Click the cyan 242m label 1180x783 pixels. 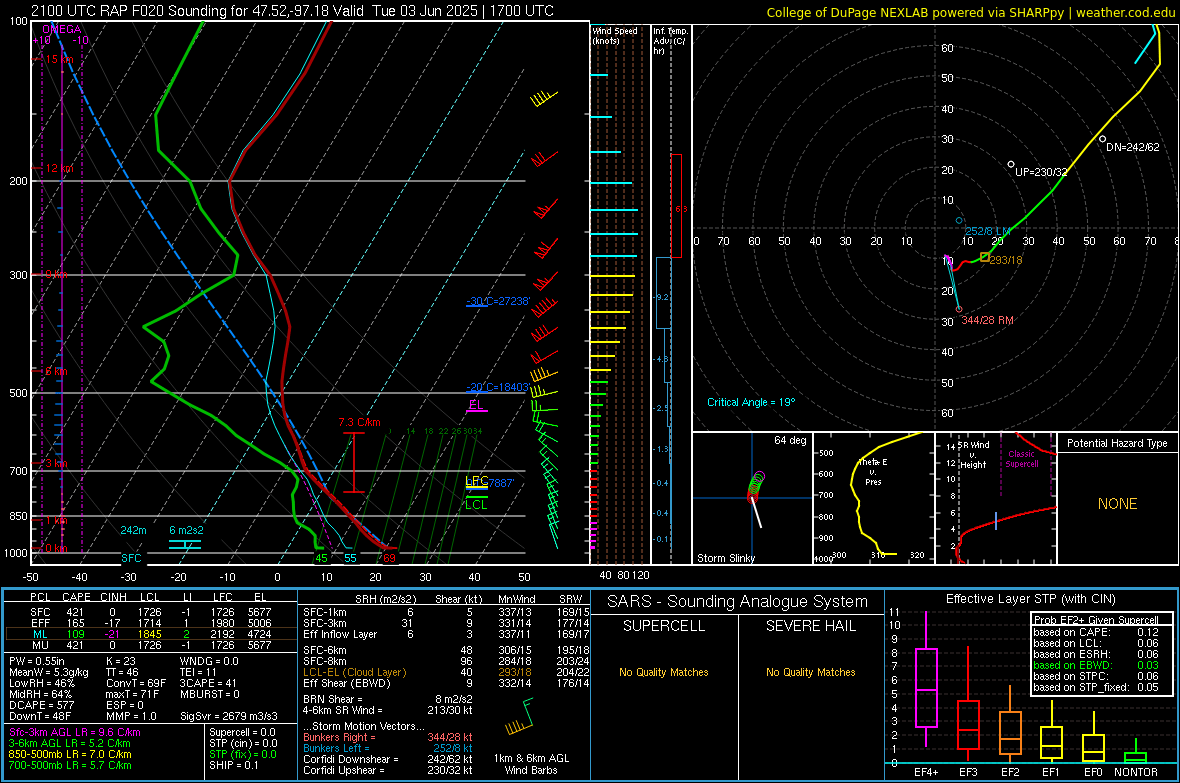(133, 530)
